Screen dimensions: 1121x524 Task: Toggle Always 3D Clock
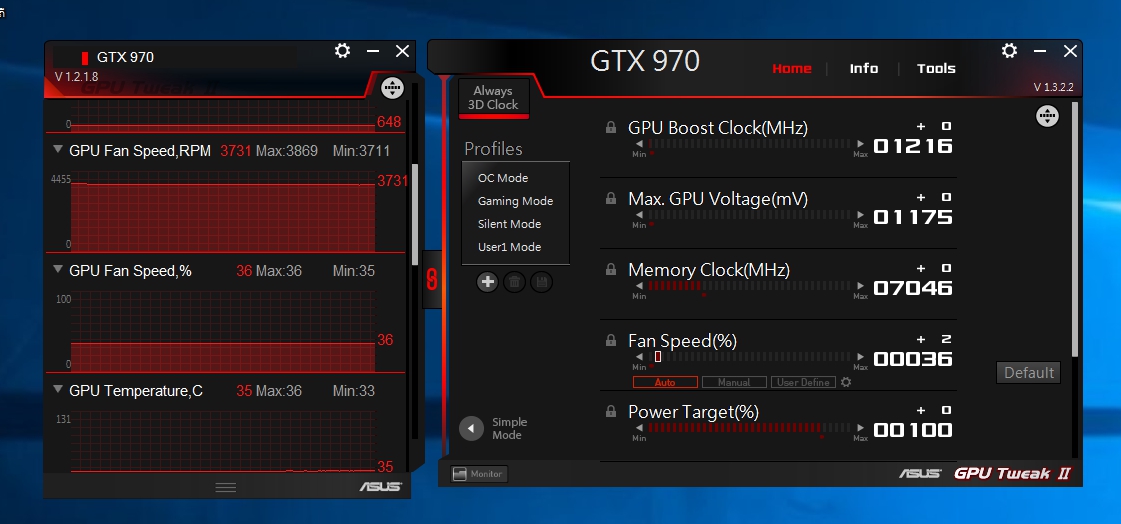coord(493,98)
